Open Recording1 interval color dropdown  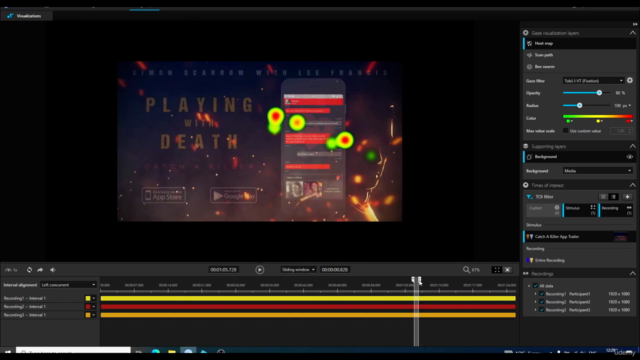coord(93,298)
